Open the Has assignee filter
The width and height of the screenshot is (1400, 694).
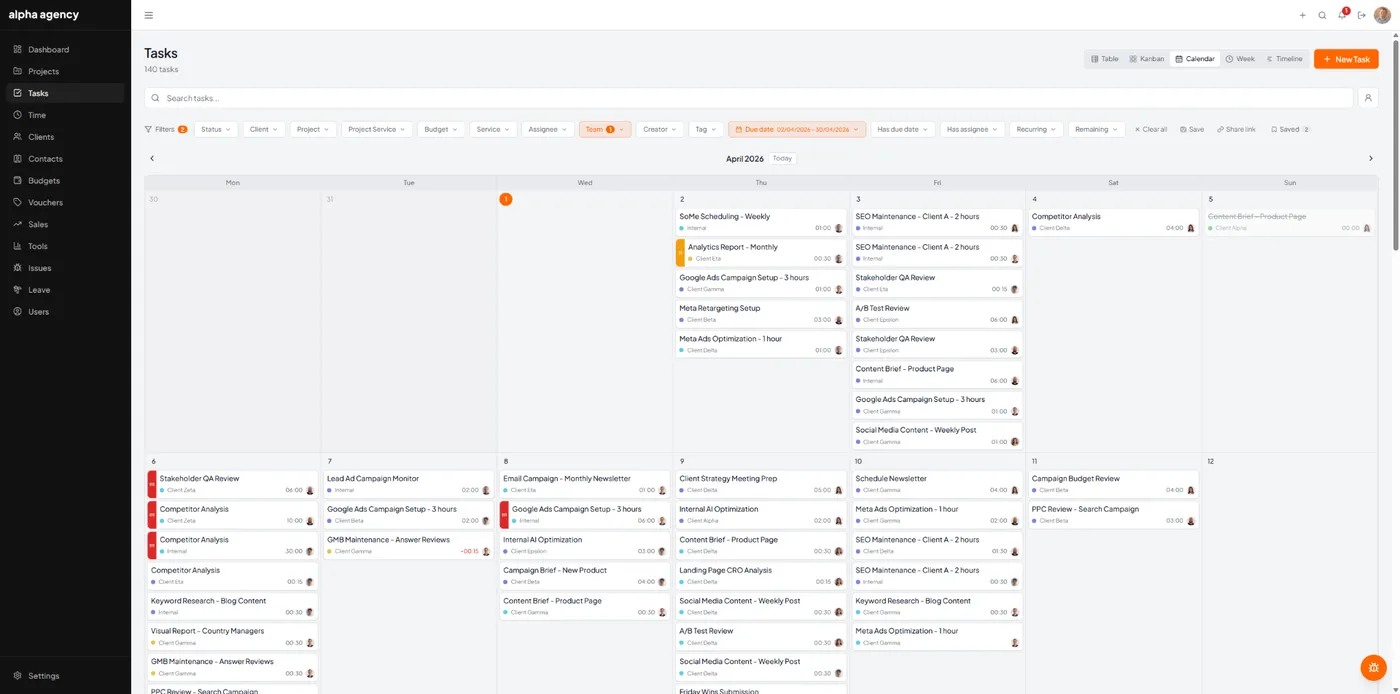click(x=972, y=129)
